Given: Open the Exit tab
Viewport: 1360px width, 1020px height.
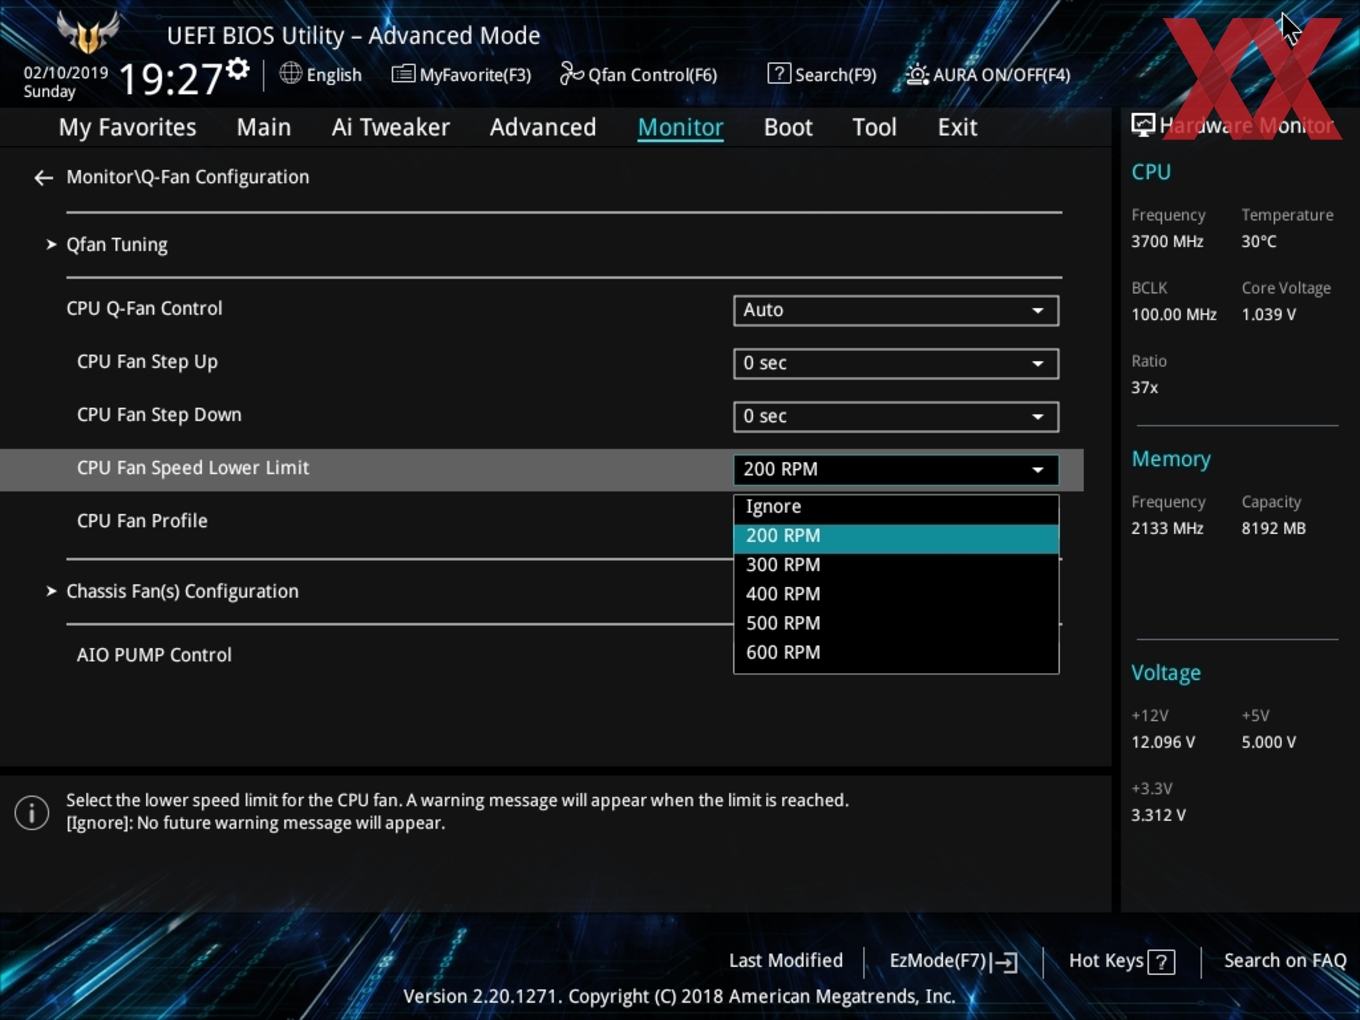Looking at the screenshot, I should [957, 128].
